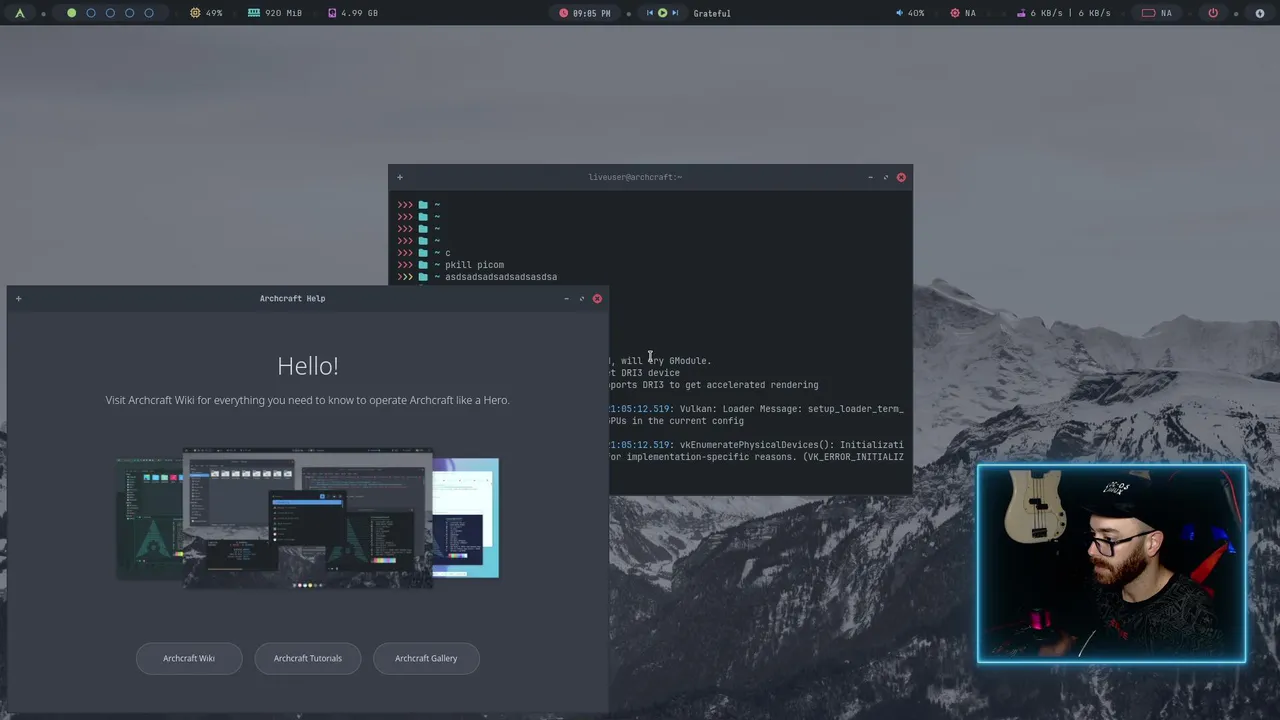
Task: Click the "09:05 PM" clock time
Action: click(x=591, y=13)
